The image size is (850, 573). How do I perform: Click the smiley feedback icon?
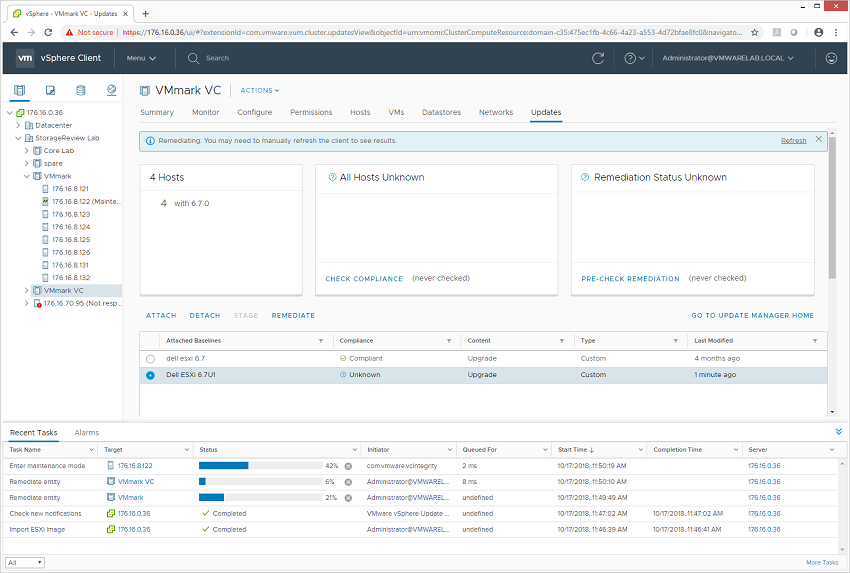(831, 58)
